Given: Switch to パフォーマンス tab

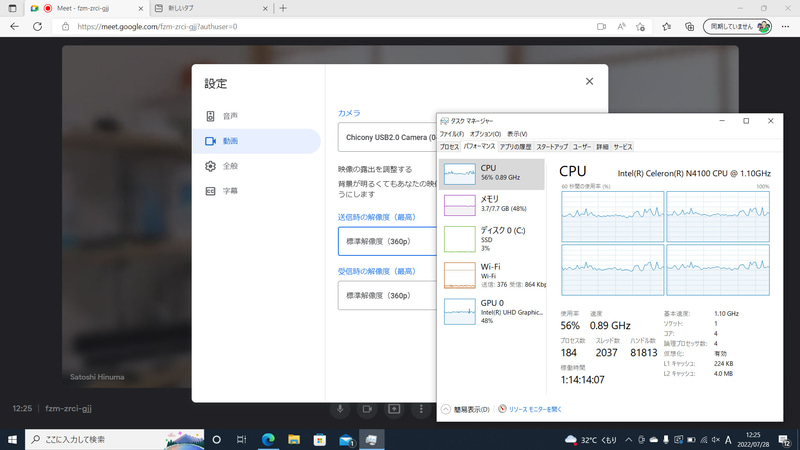Looking at the screenshot, I should click(479, 146).
